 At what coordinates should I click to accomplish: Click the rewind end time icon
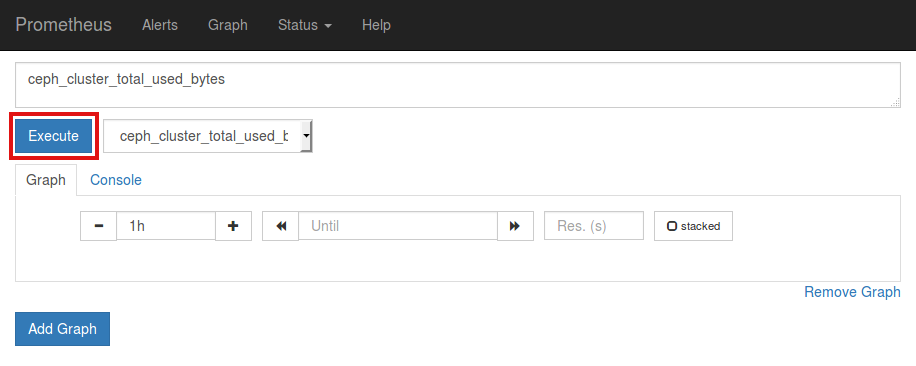click(281, 226)
